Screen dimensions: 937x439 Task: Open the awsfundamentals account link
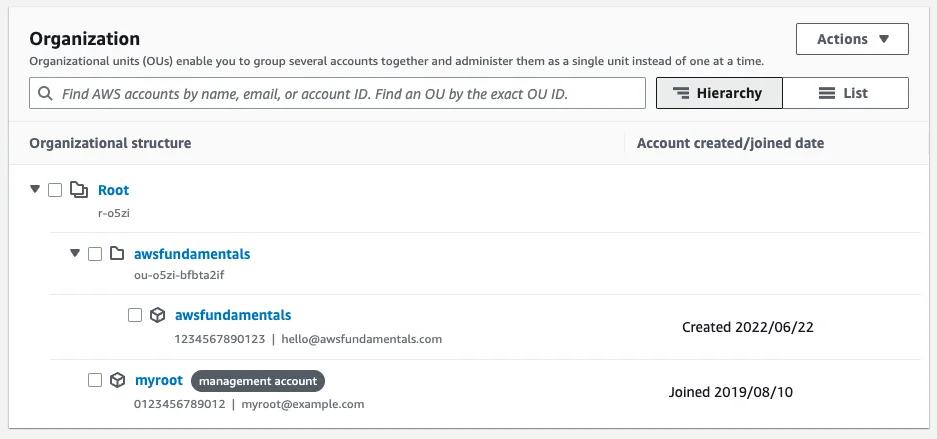click(233, 315)
